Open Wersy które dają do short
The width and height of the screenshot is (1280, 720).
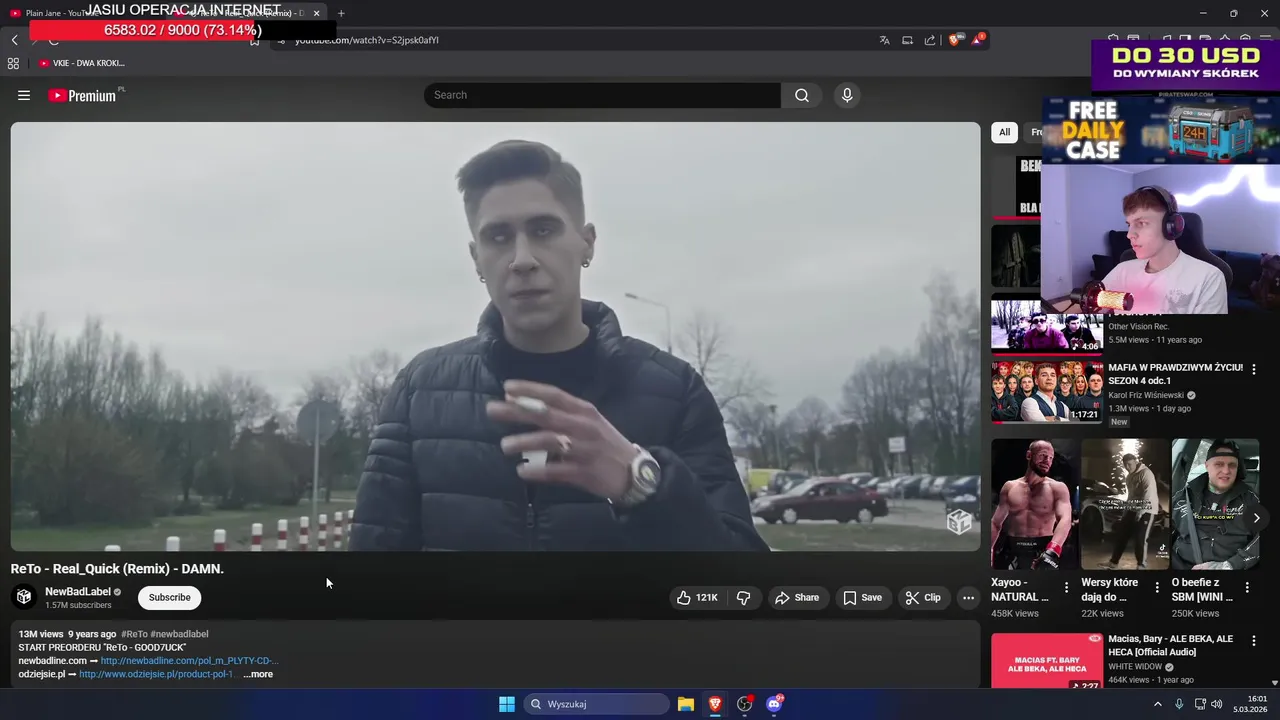click(x=1125, y=505)
